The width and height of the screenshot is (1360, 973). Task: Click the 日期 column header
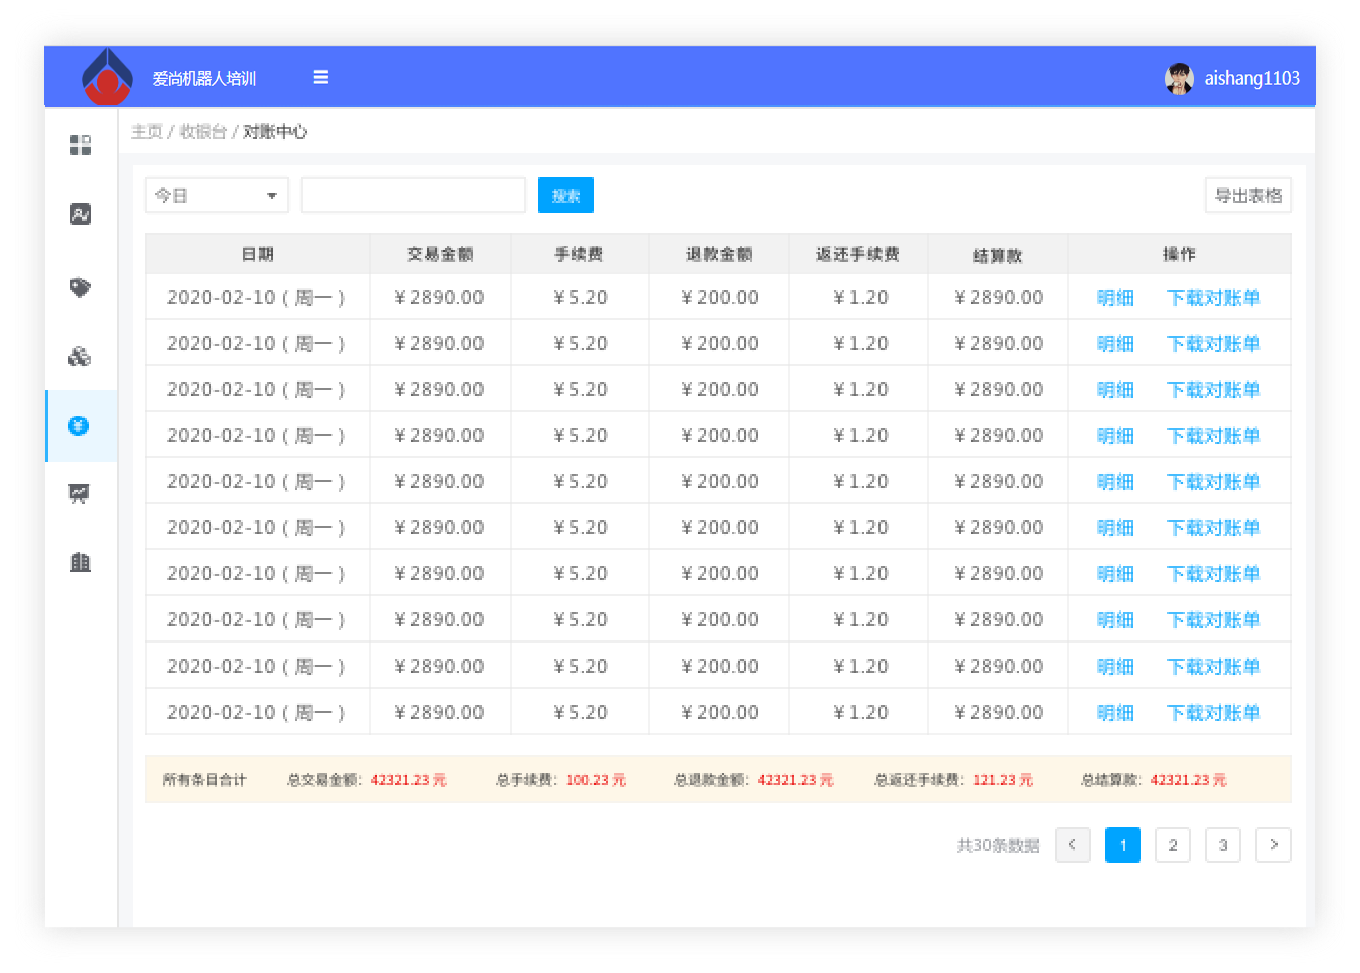pyautogui.click(x=258, y=254)
